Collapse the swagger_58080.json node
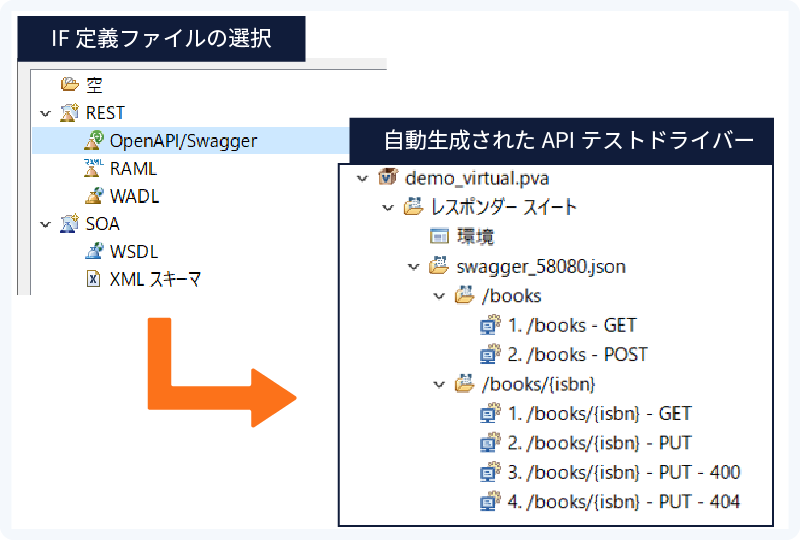Screen dimensions: 800x540 click(x=413, y=266)
